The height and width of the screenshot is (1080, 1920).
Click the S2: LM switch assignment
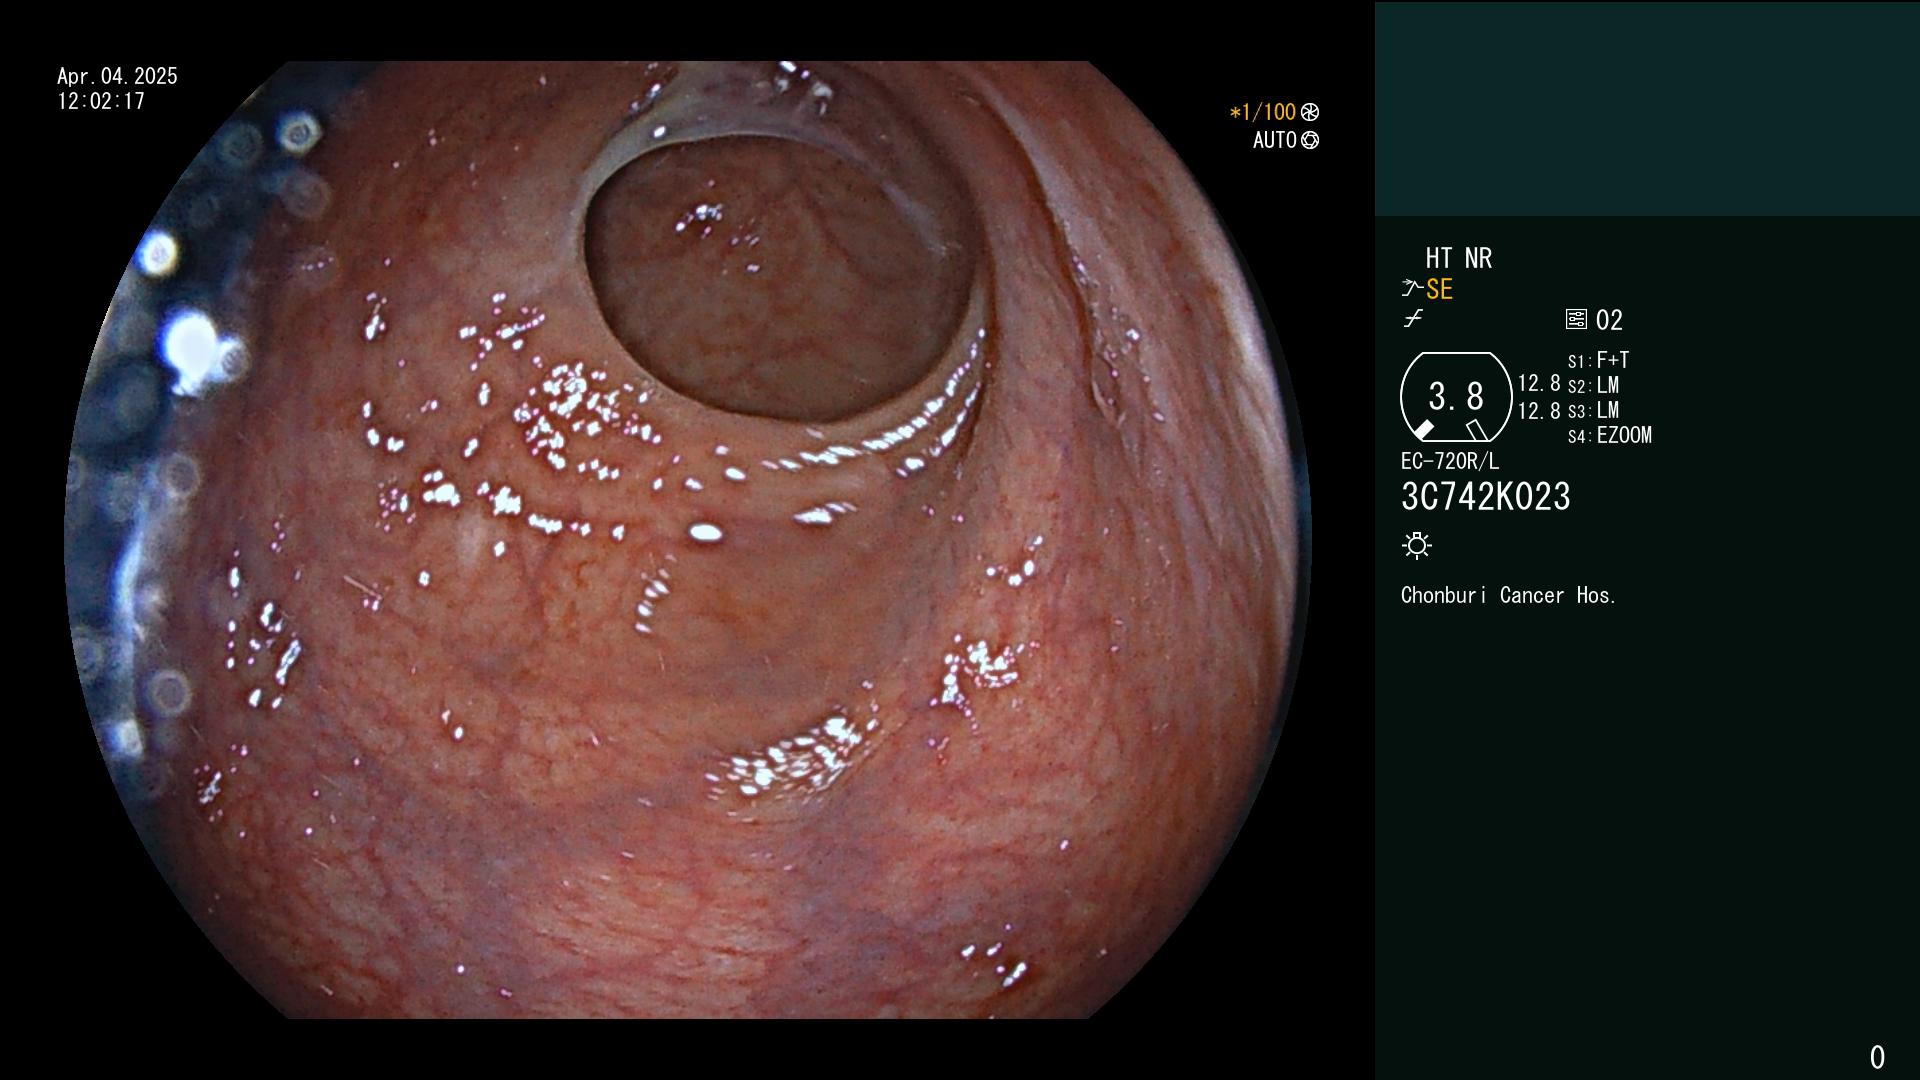1594,386
